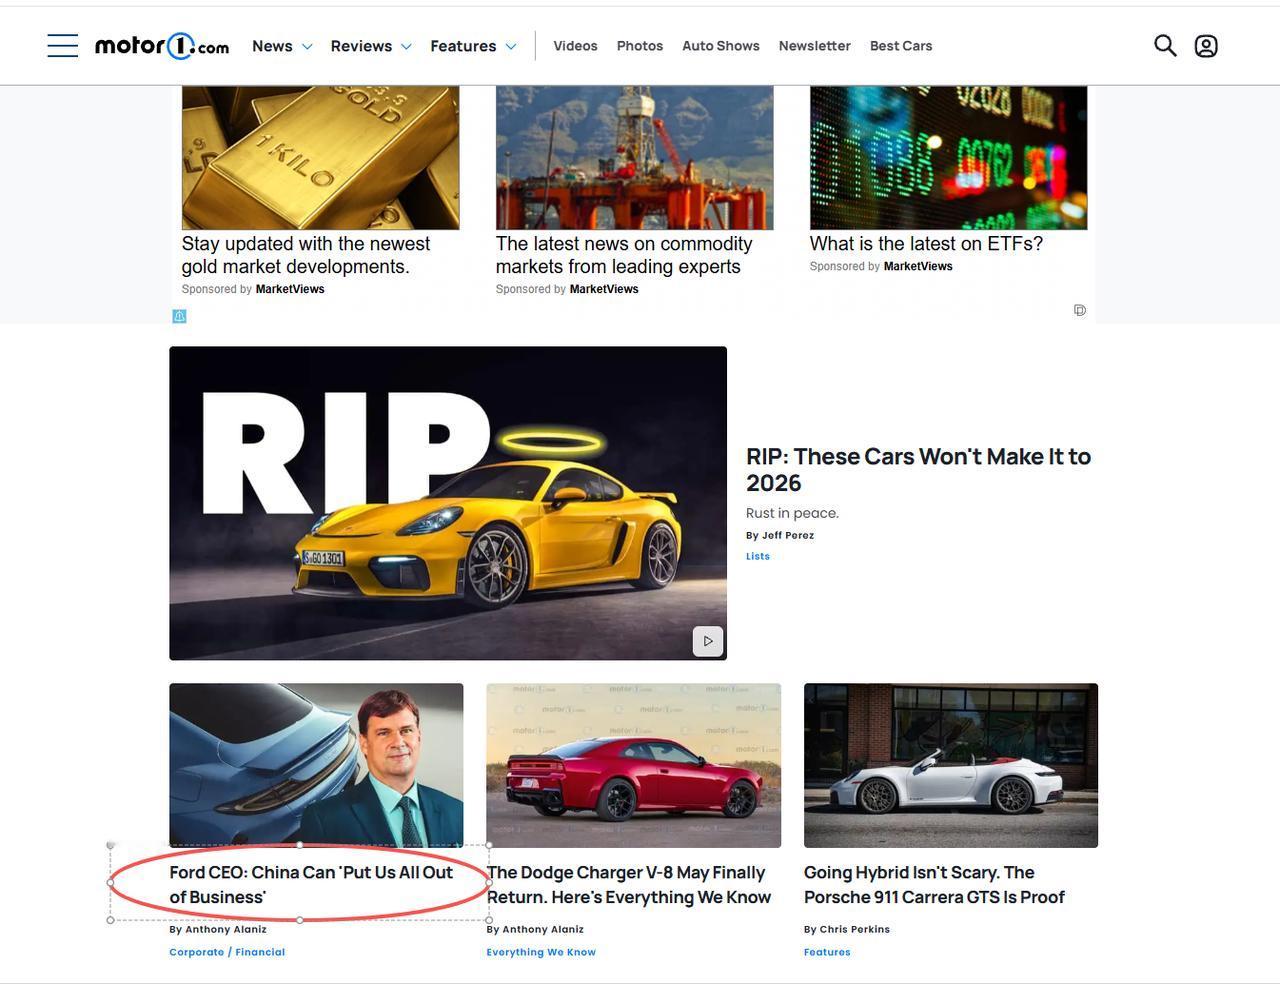The image size is (1280, 1004).
Task: Open the Ford CEO article thumbnail
Action: point(316,765)
